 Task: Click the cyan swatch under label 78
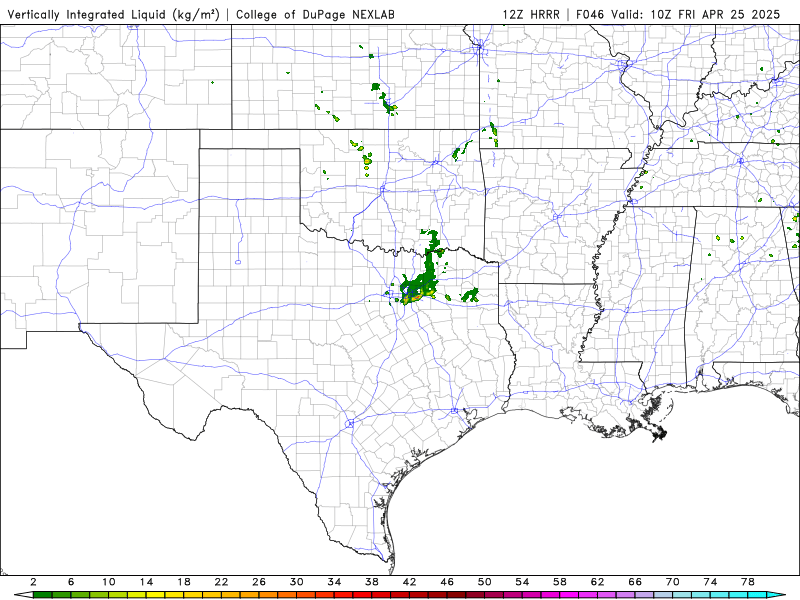pyautogui.click(x=757, y=595)
